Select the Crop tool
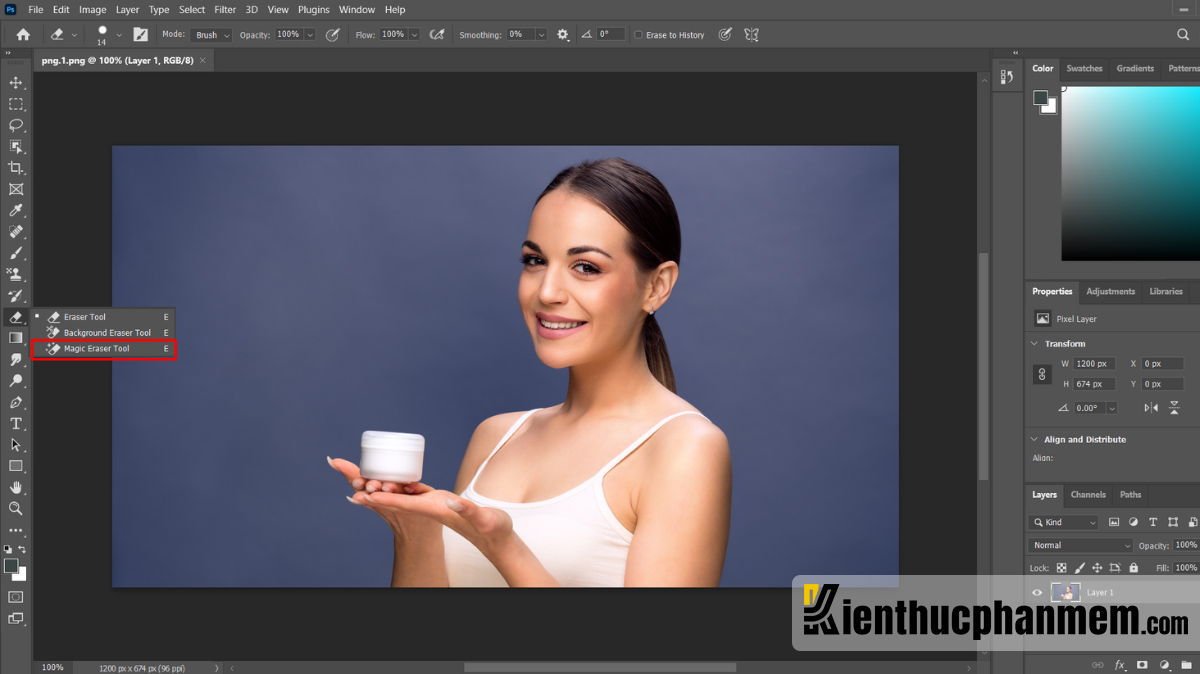The height and width of the screenshot is (674, 1200). (x=16, y=168)
